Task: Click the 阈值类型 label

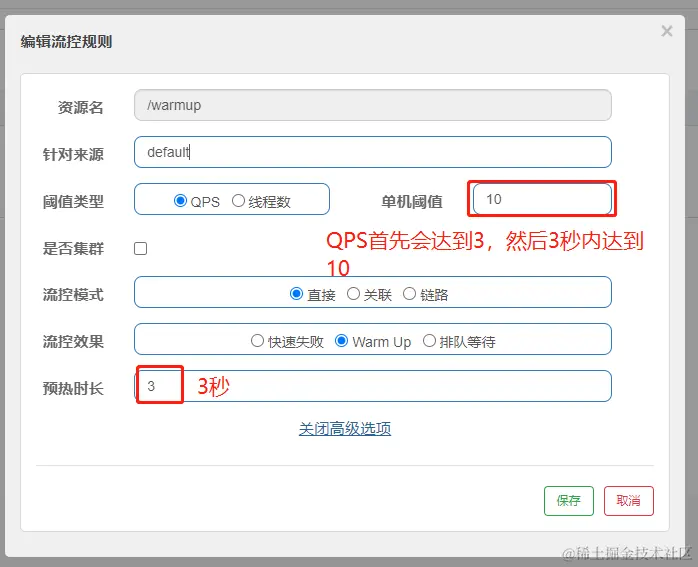Action: 73,202
